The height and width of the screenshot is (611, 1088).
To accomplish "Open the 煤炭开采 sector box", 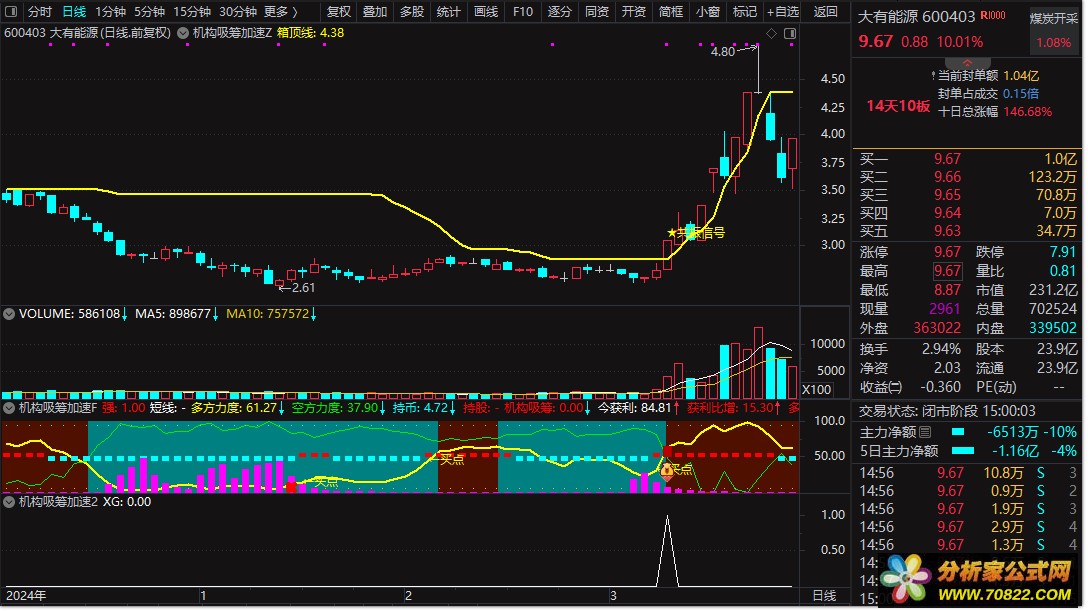I will coord(1052,19).
